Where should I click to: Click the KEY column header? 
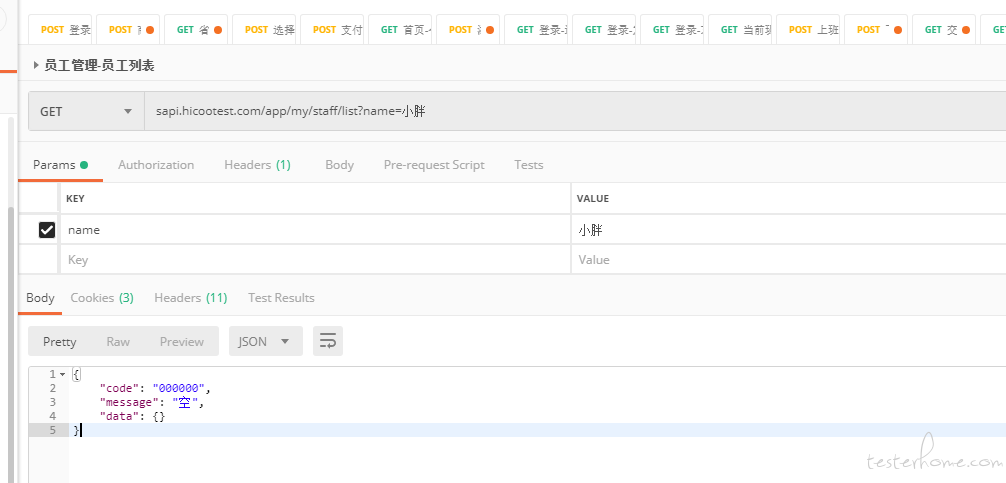(75, 199)
